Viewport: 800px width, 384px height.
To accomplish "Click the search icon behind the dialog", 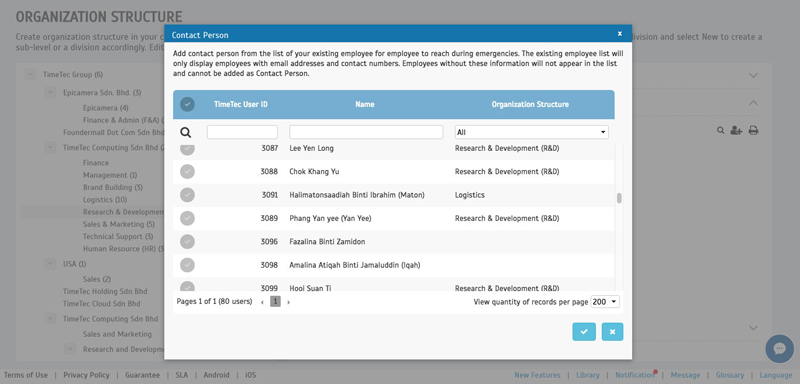I will click(x=720, y=131).
